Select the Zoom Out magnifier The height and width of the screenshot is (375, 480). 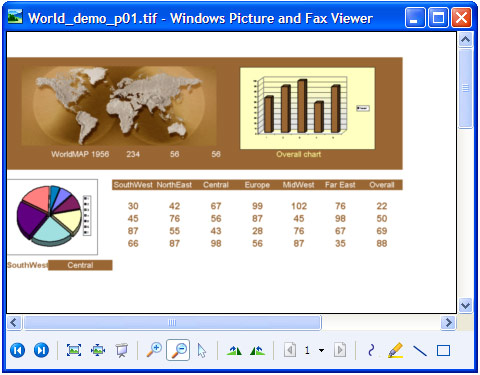(x=178, y=350)
